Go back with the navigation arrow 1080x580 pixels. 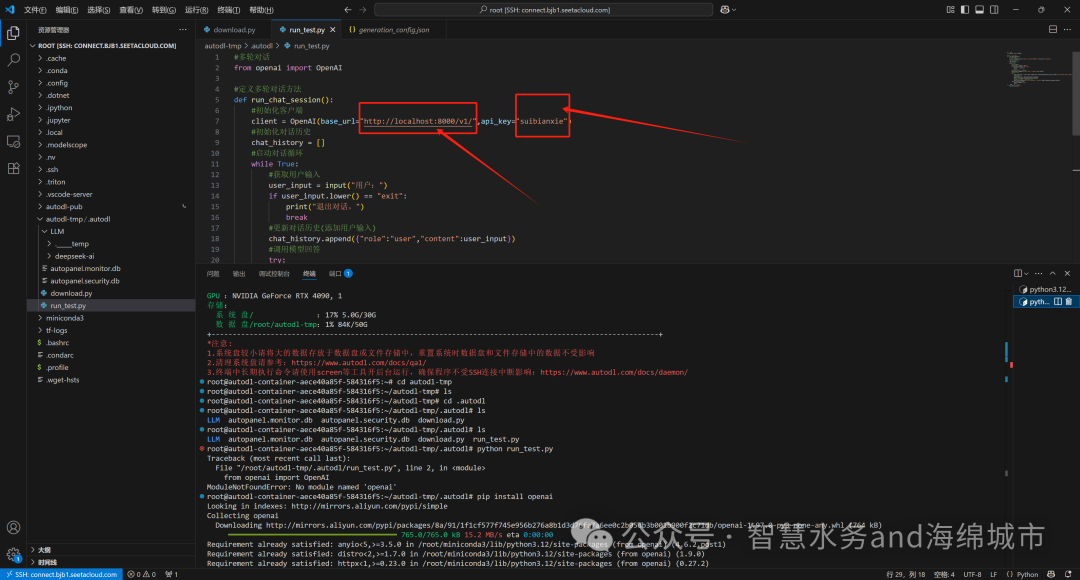pyautogui.click(x=347, y=10)
